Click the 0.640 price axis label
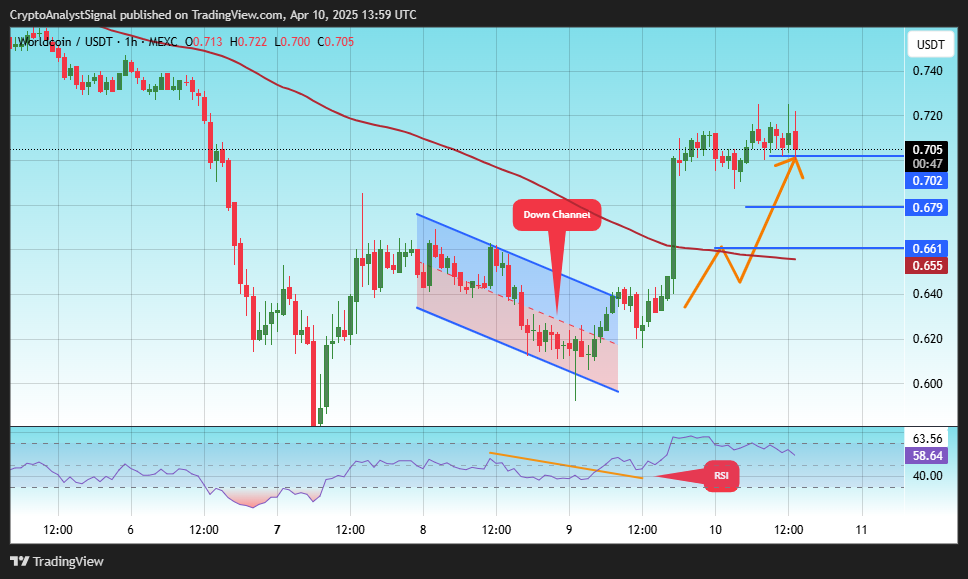Viewport: 968px width, 579px height. [927, 294]
